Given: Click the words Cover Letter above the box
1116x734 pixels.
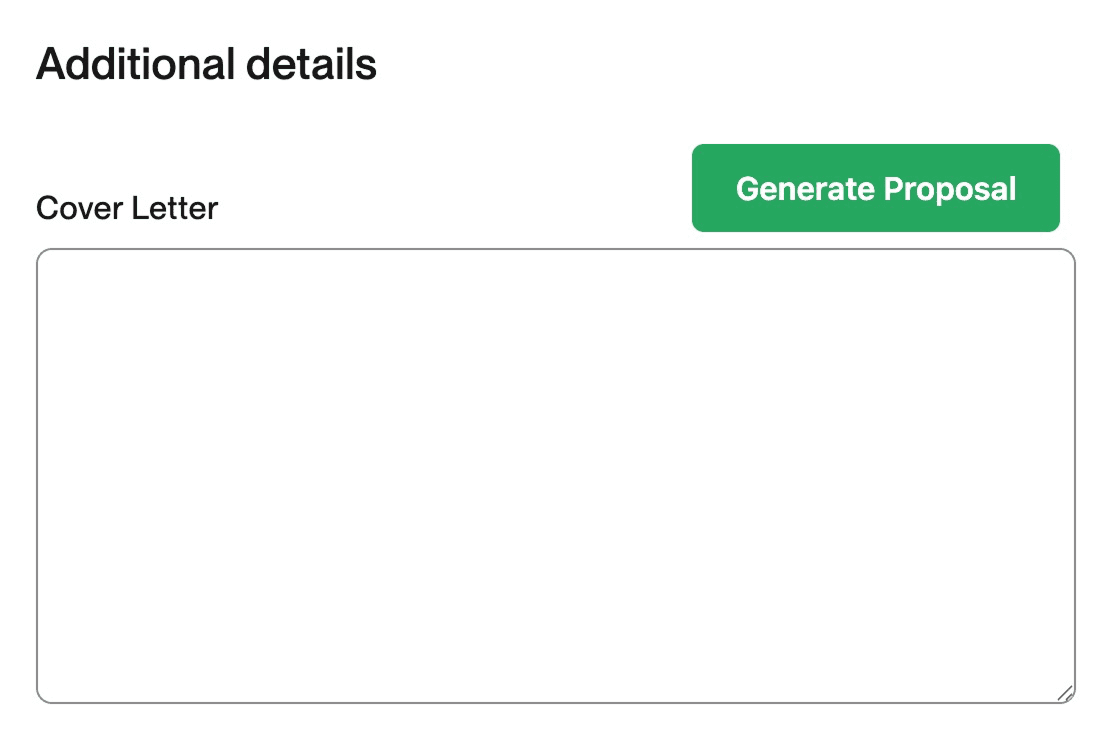Looking at the screenshot, I should [125, 208].
